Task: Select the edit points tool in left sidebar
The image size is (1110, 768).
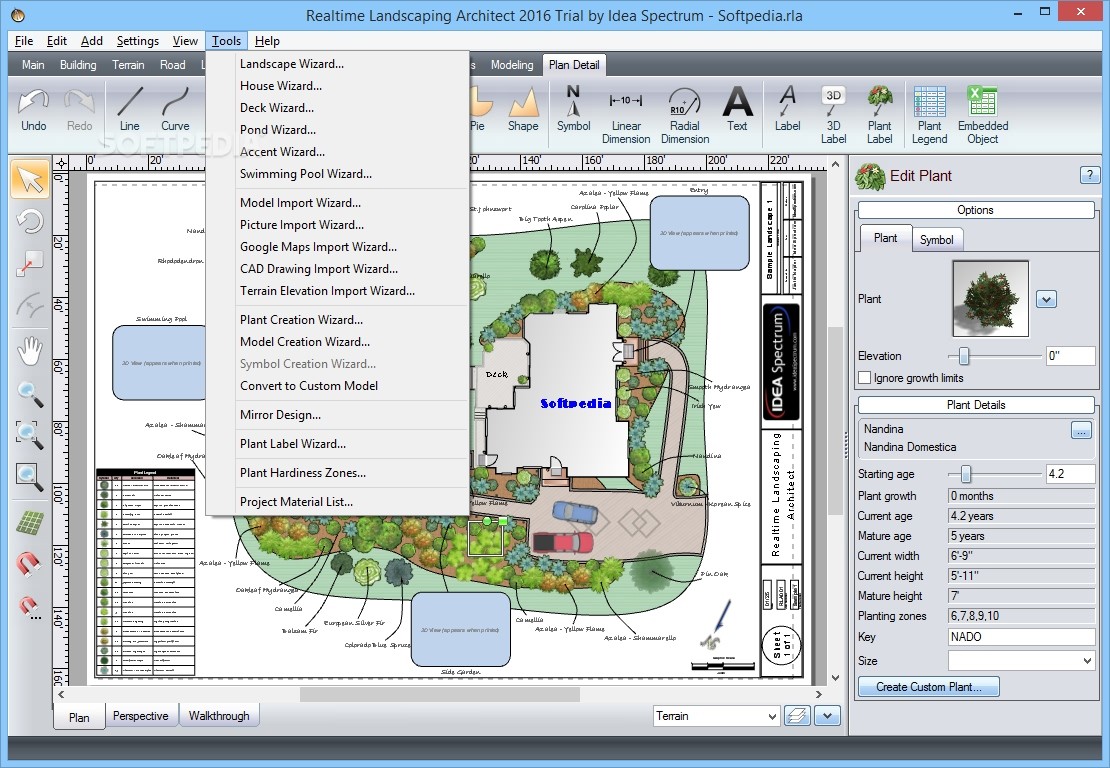Action: pos(30,263)
